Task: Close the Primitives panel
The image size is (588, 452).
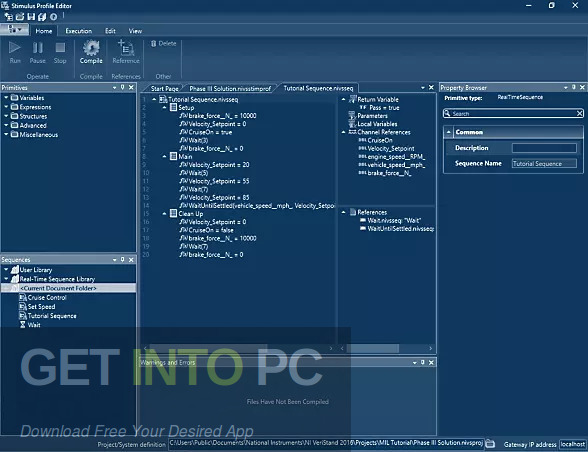Action: 131,87
